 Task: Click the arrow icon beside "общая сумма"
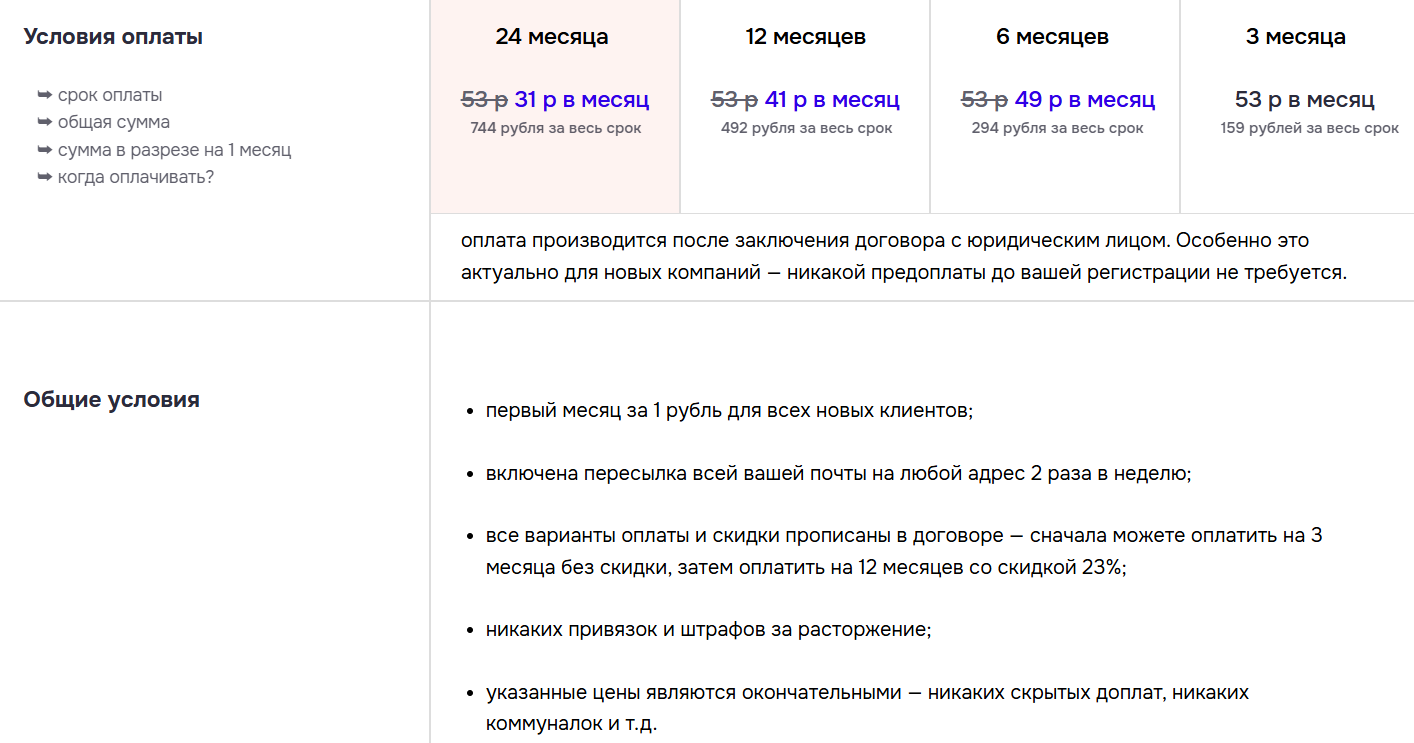[x=44, y=122]
